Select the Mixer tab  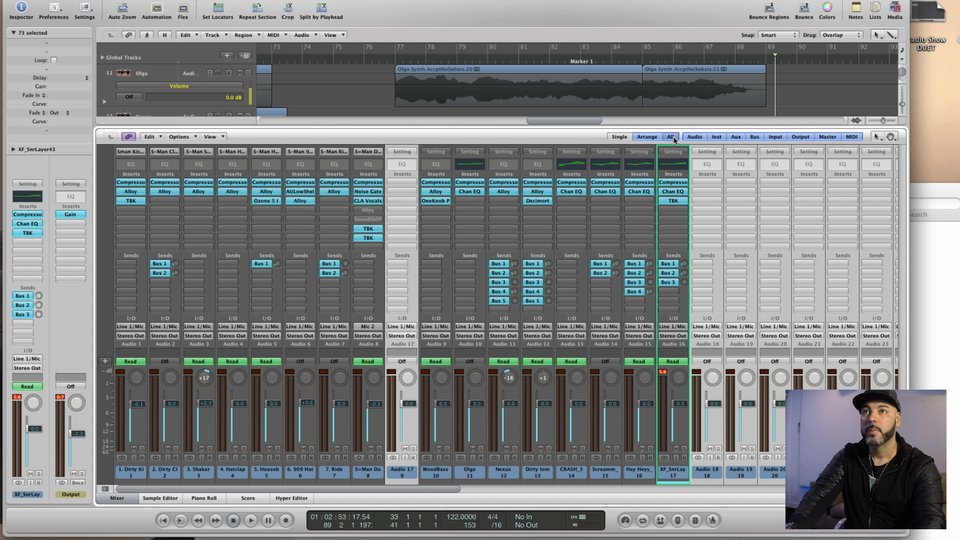click(117, 498)
